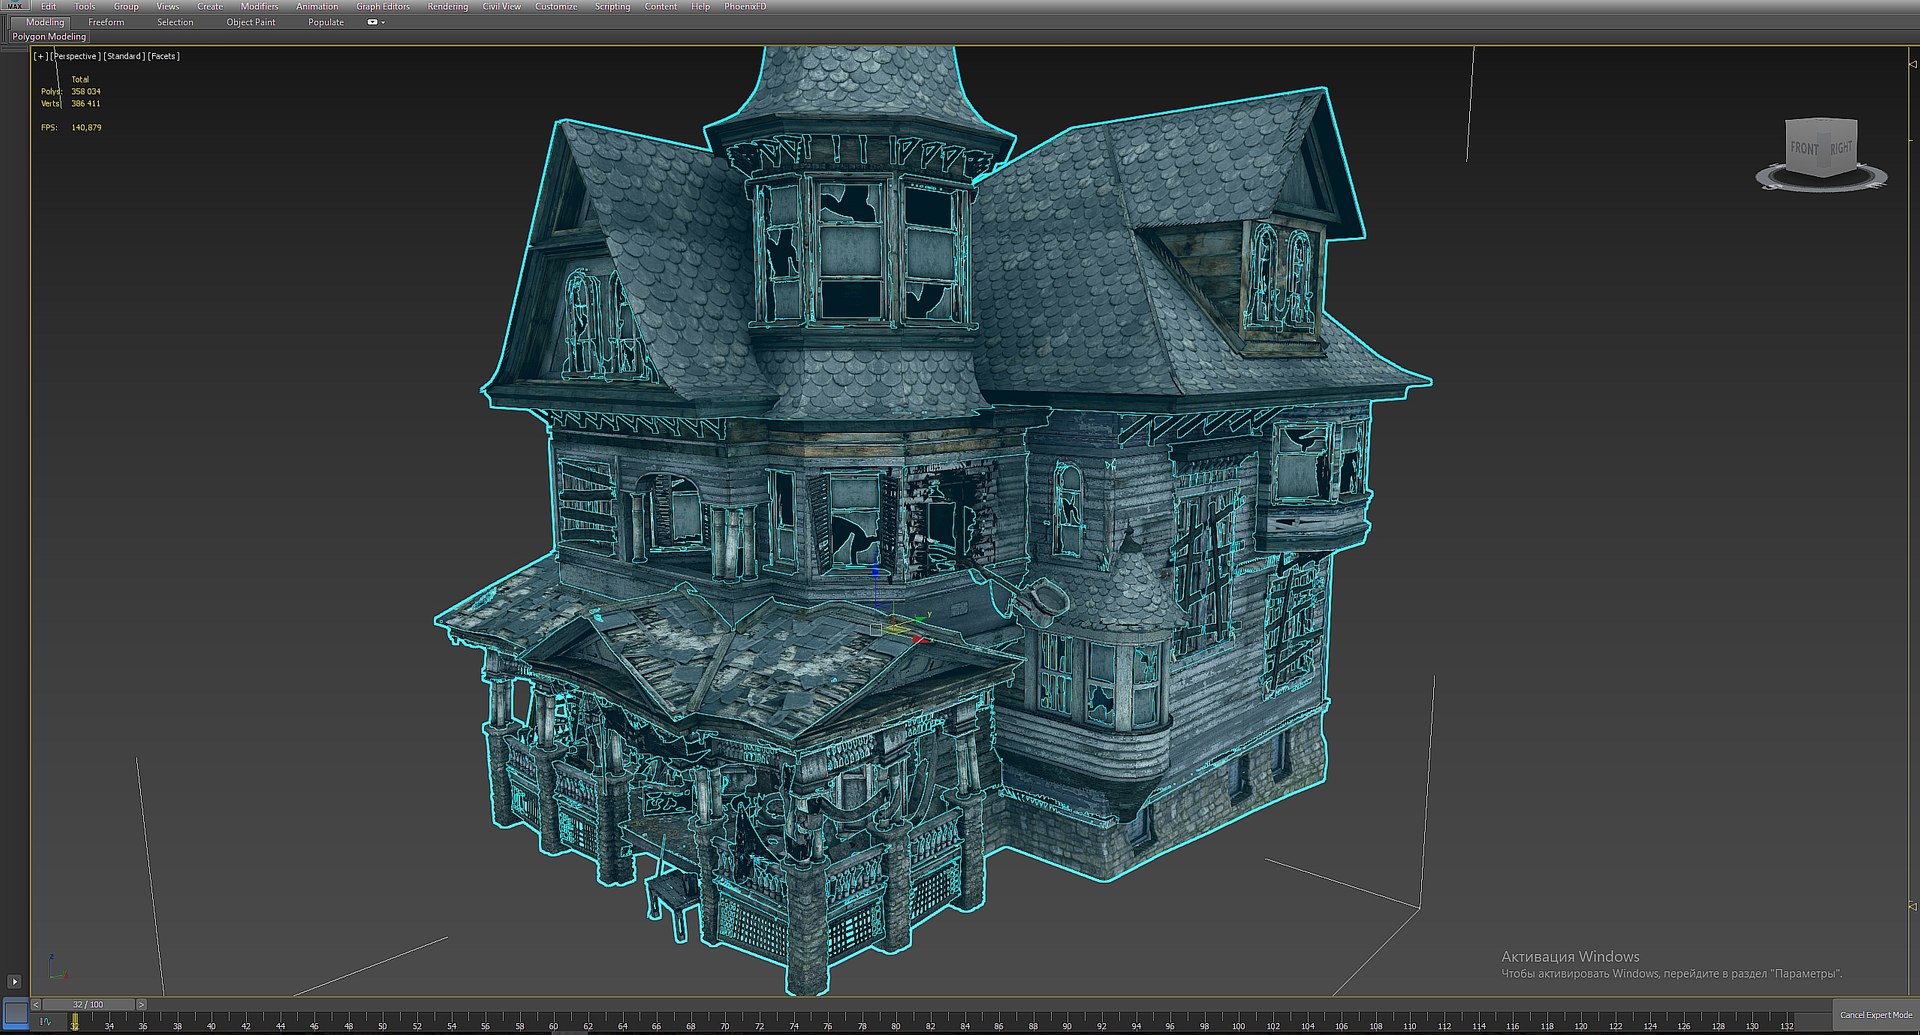Open the Create menu
The image size is (1920, 1035).
pyautogui.click(x=210, y=6)
